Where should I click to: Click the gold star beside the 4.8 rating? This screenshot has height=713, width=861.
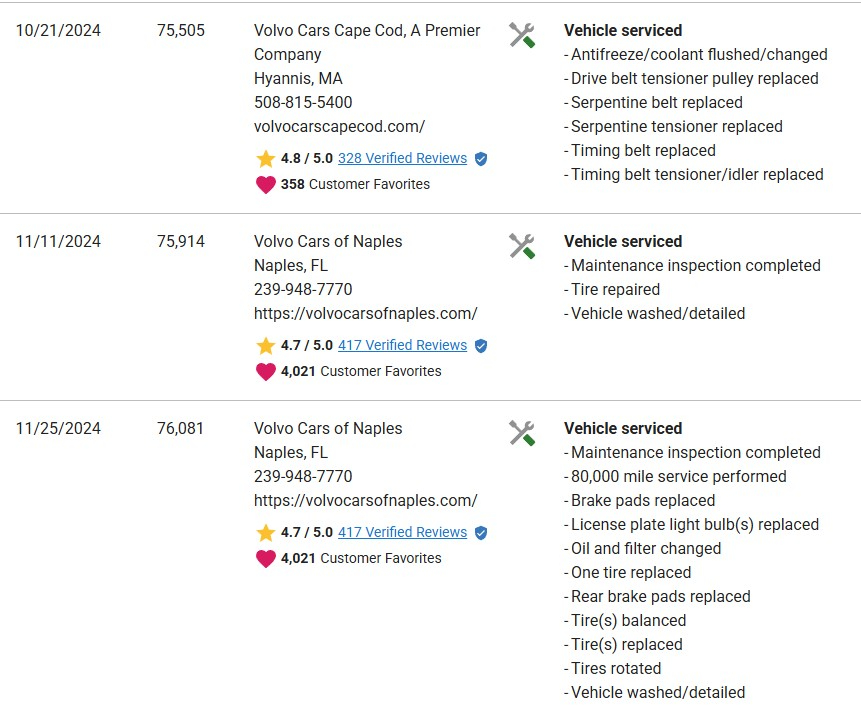tap(265, 159)
